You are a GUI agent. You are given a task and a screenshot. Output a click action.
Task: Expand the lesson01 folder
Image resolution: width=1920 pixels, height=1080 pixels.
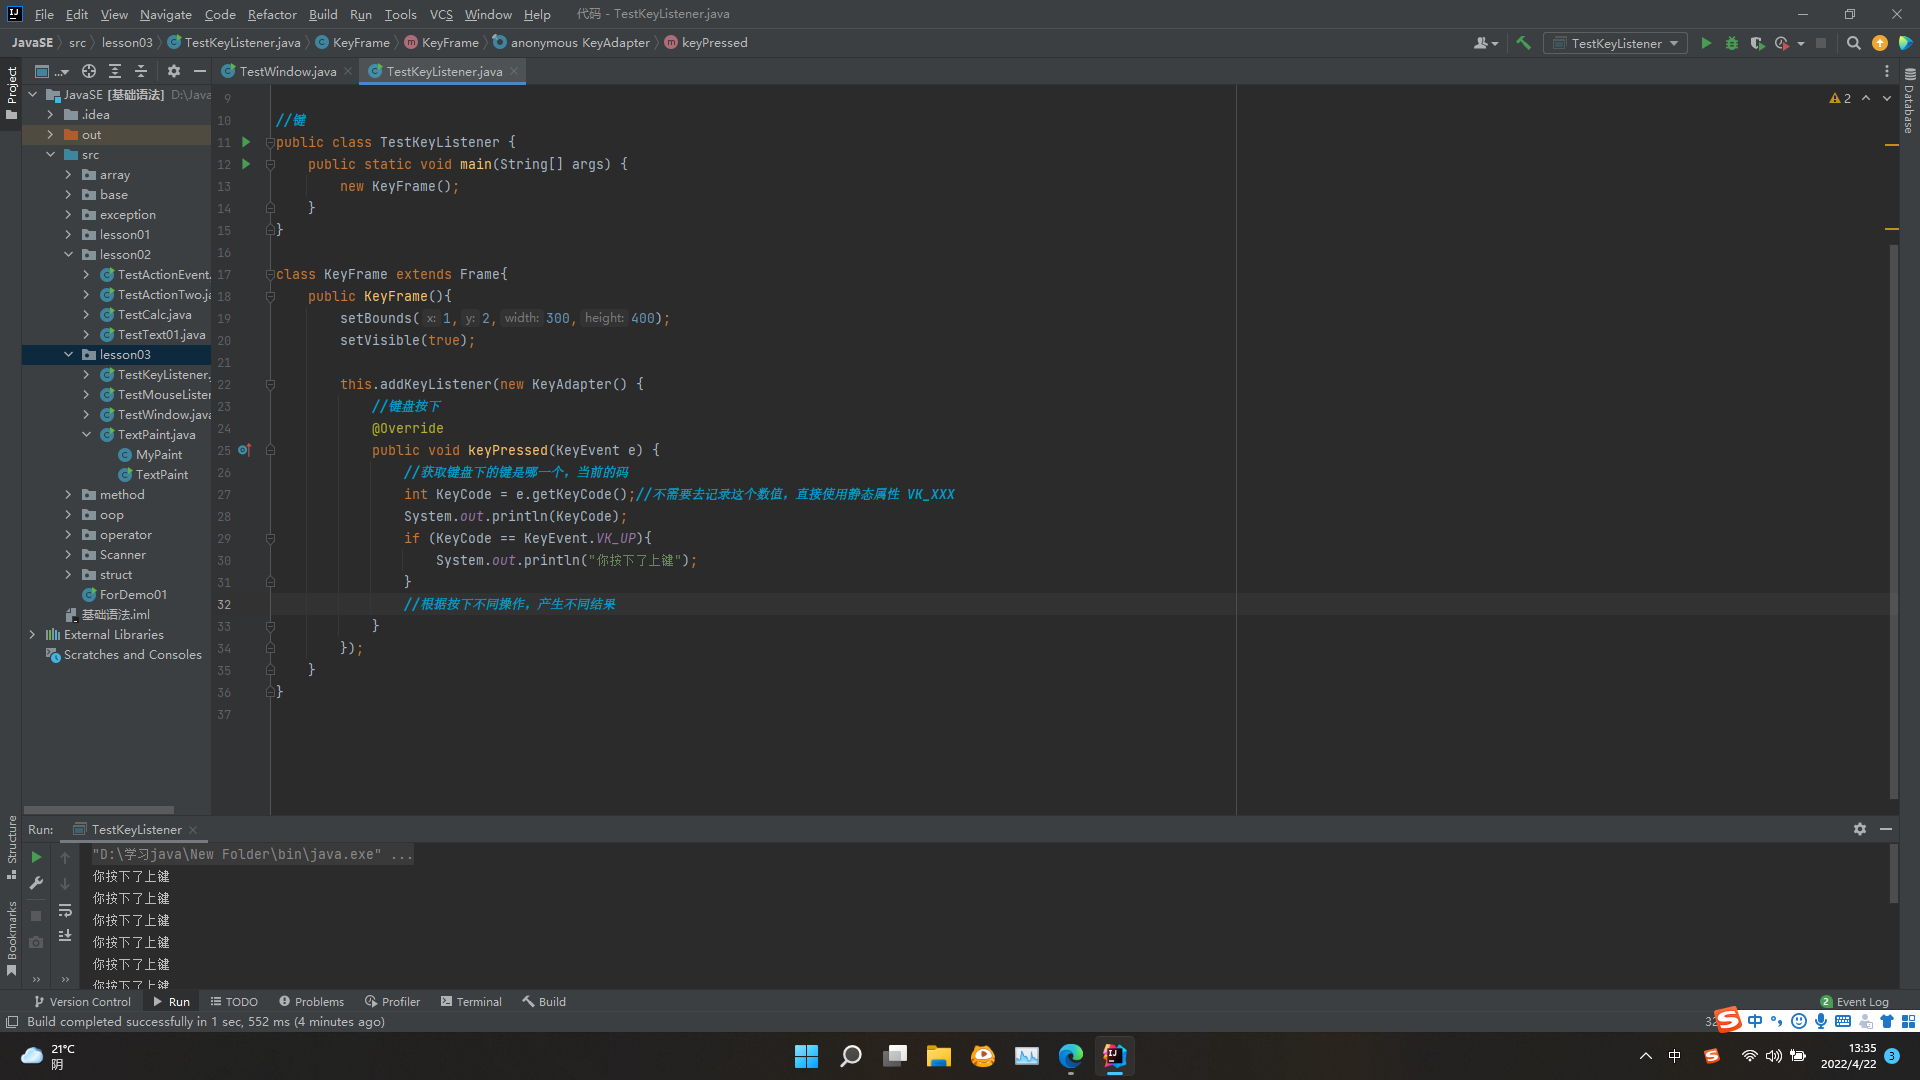click(68, 235)
